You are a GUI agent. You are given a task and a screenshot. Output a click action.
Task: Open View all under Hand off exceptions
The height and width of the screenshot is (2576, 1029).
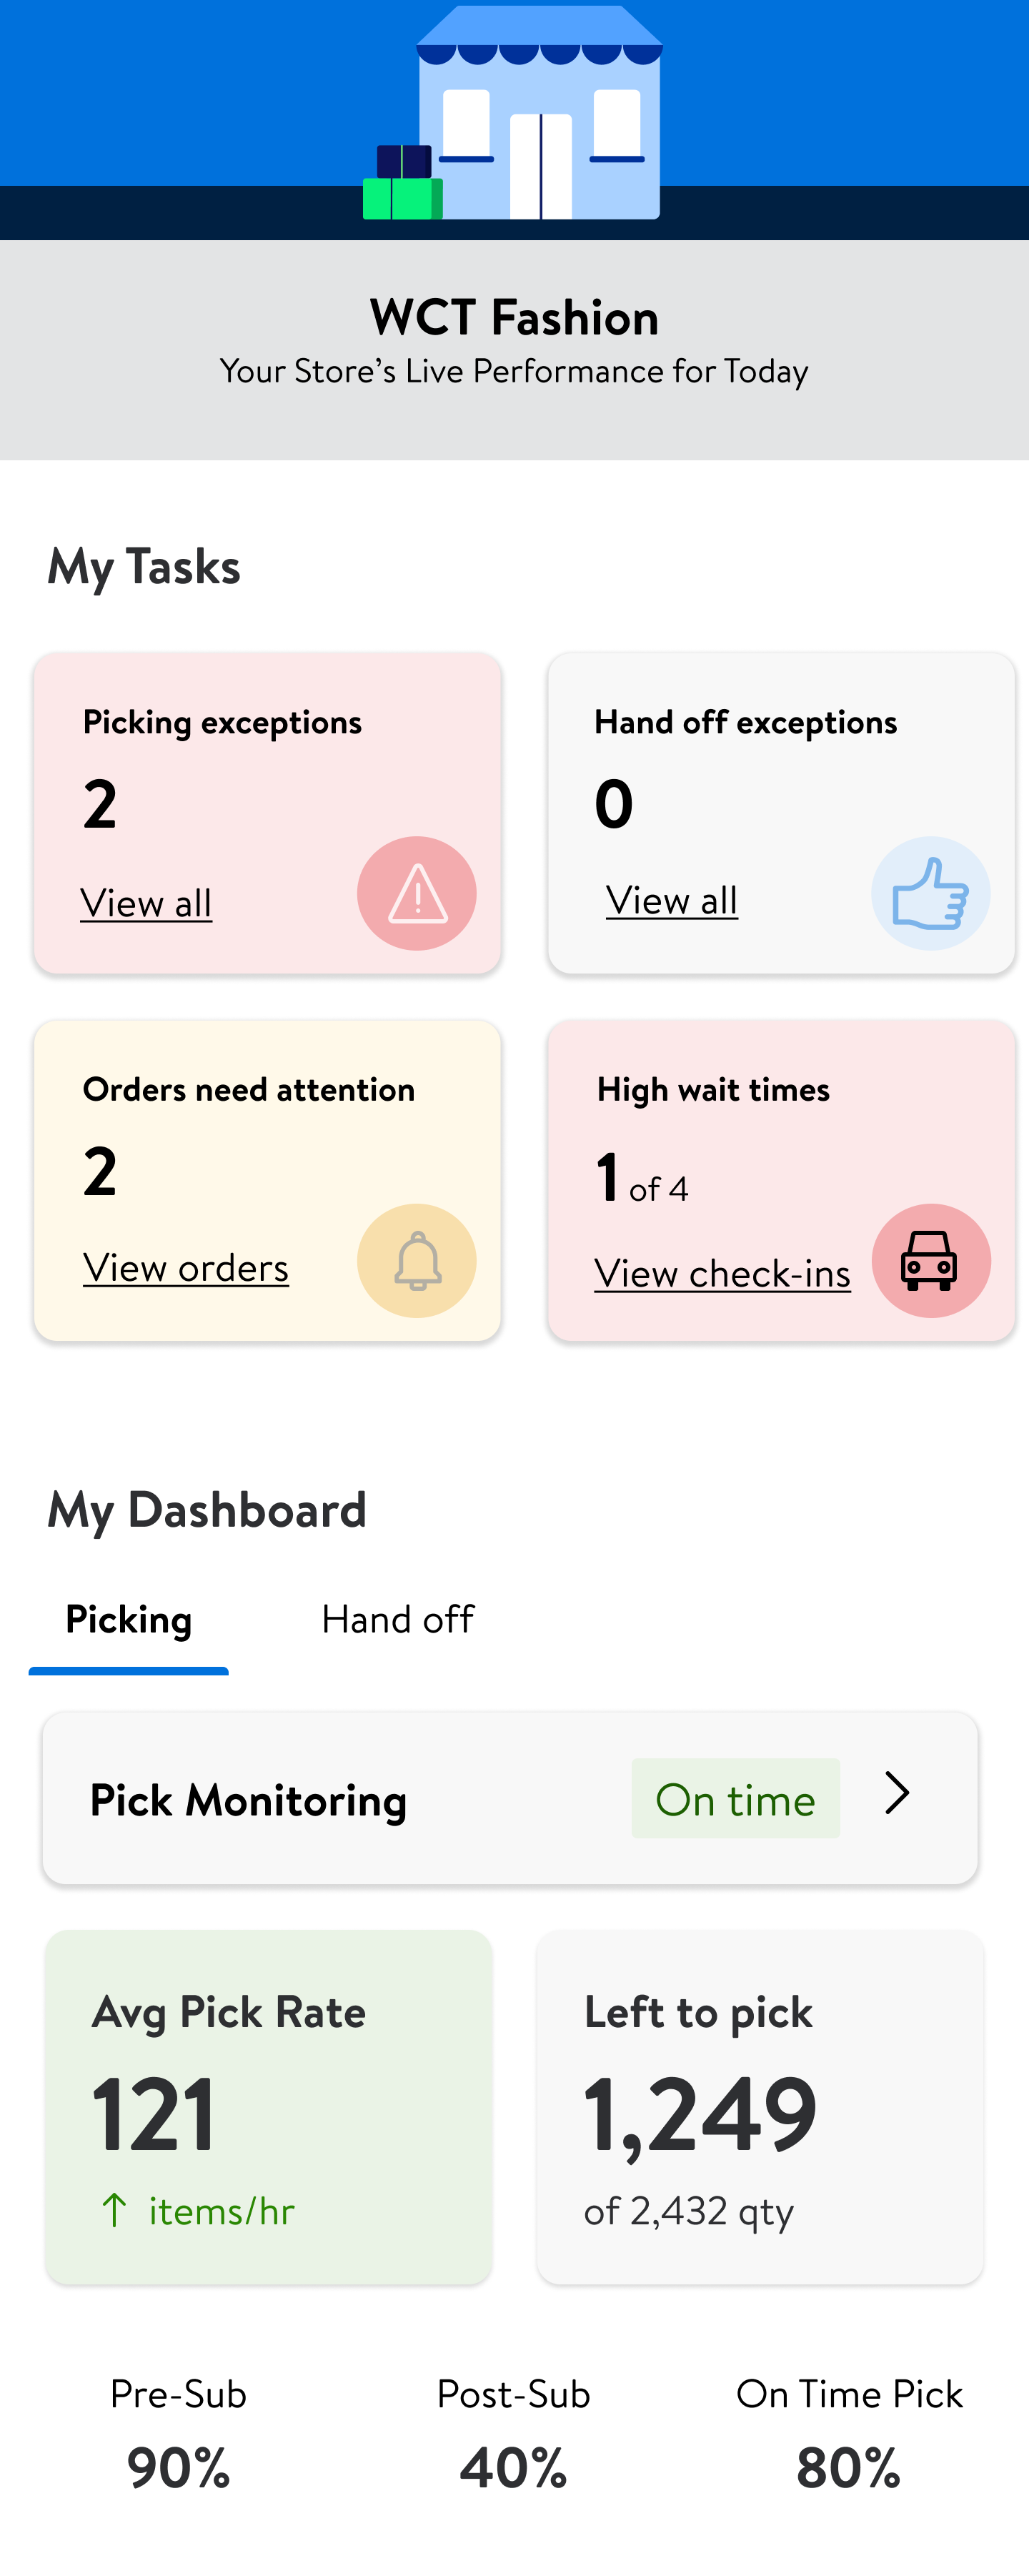click(x=672, y=901)
